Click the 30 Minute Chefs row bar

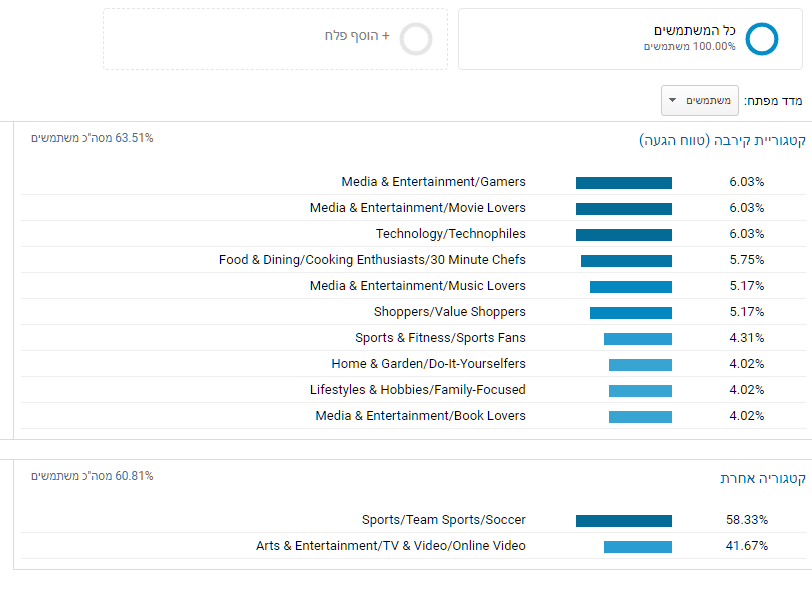tap(626, 261)
